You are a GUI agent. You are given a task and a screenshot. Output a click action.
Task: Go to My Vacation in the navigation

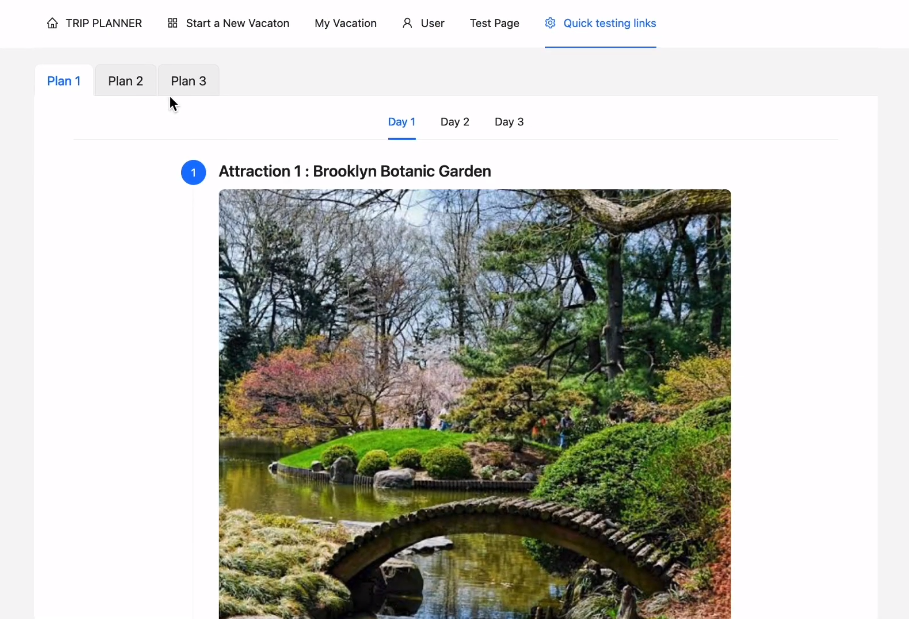(x=345, y=23)
